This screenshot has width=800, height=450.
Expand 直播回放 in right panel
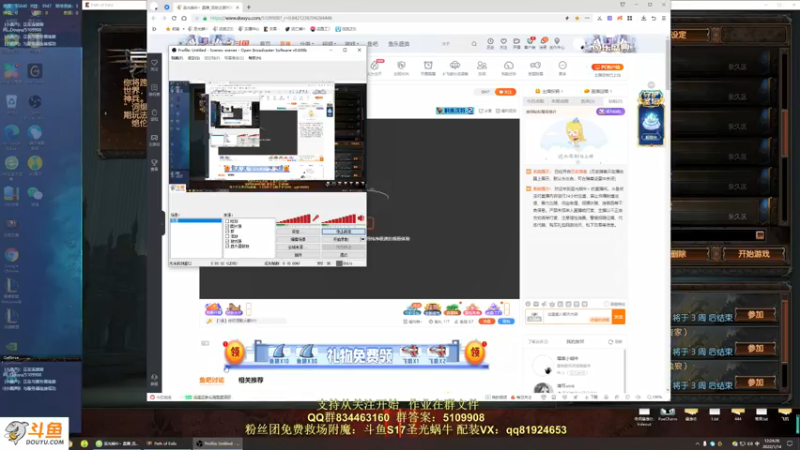597,91
